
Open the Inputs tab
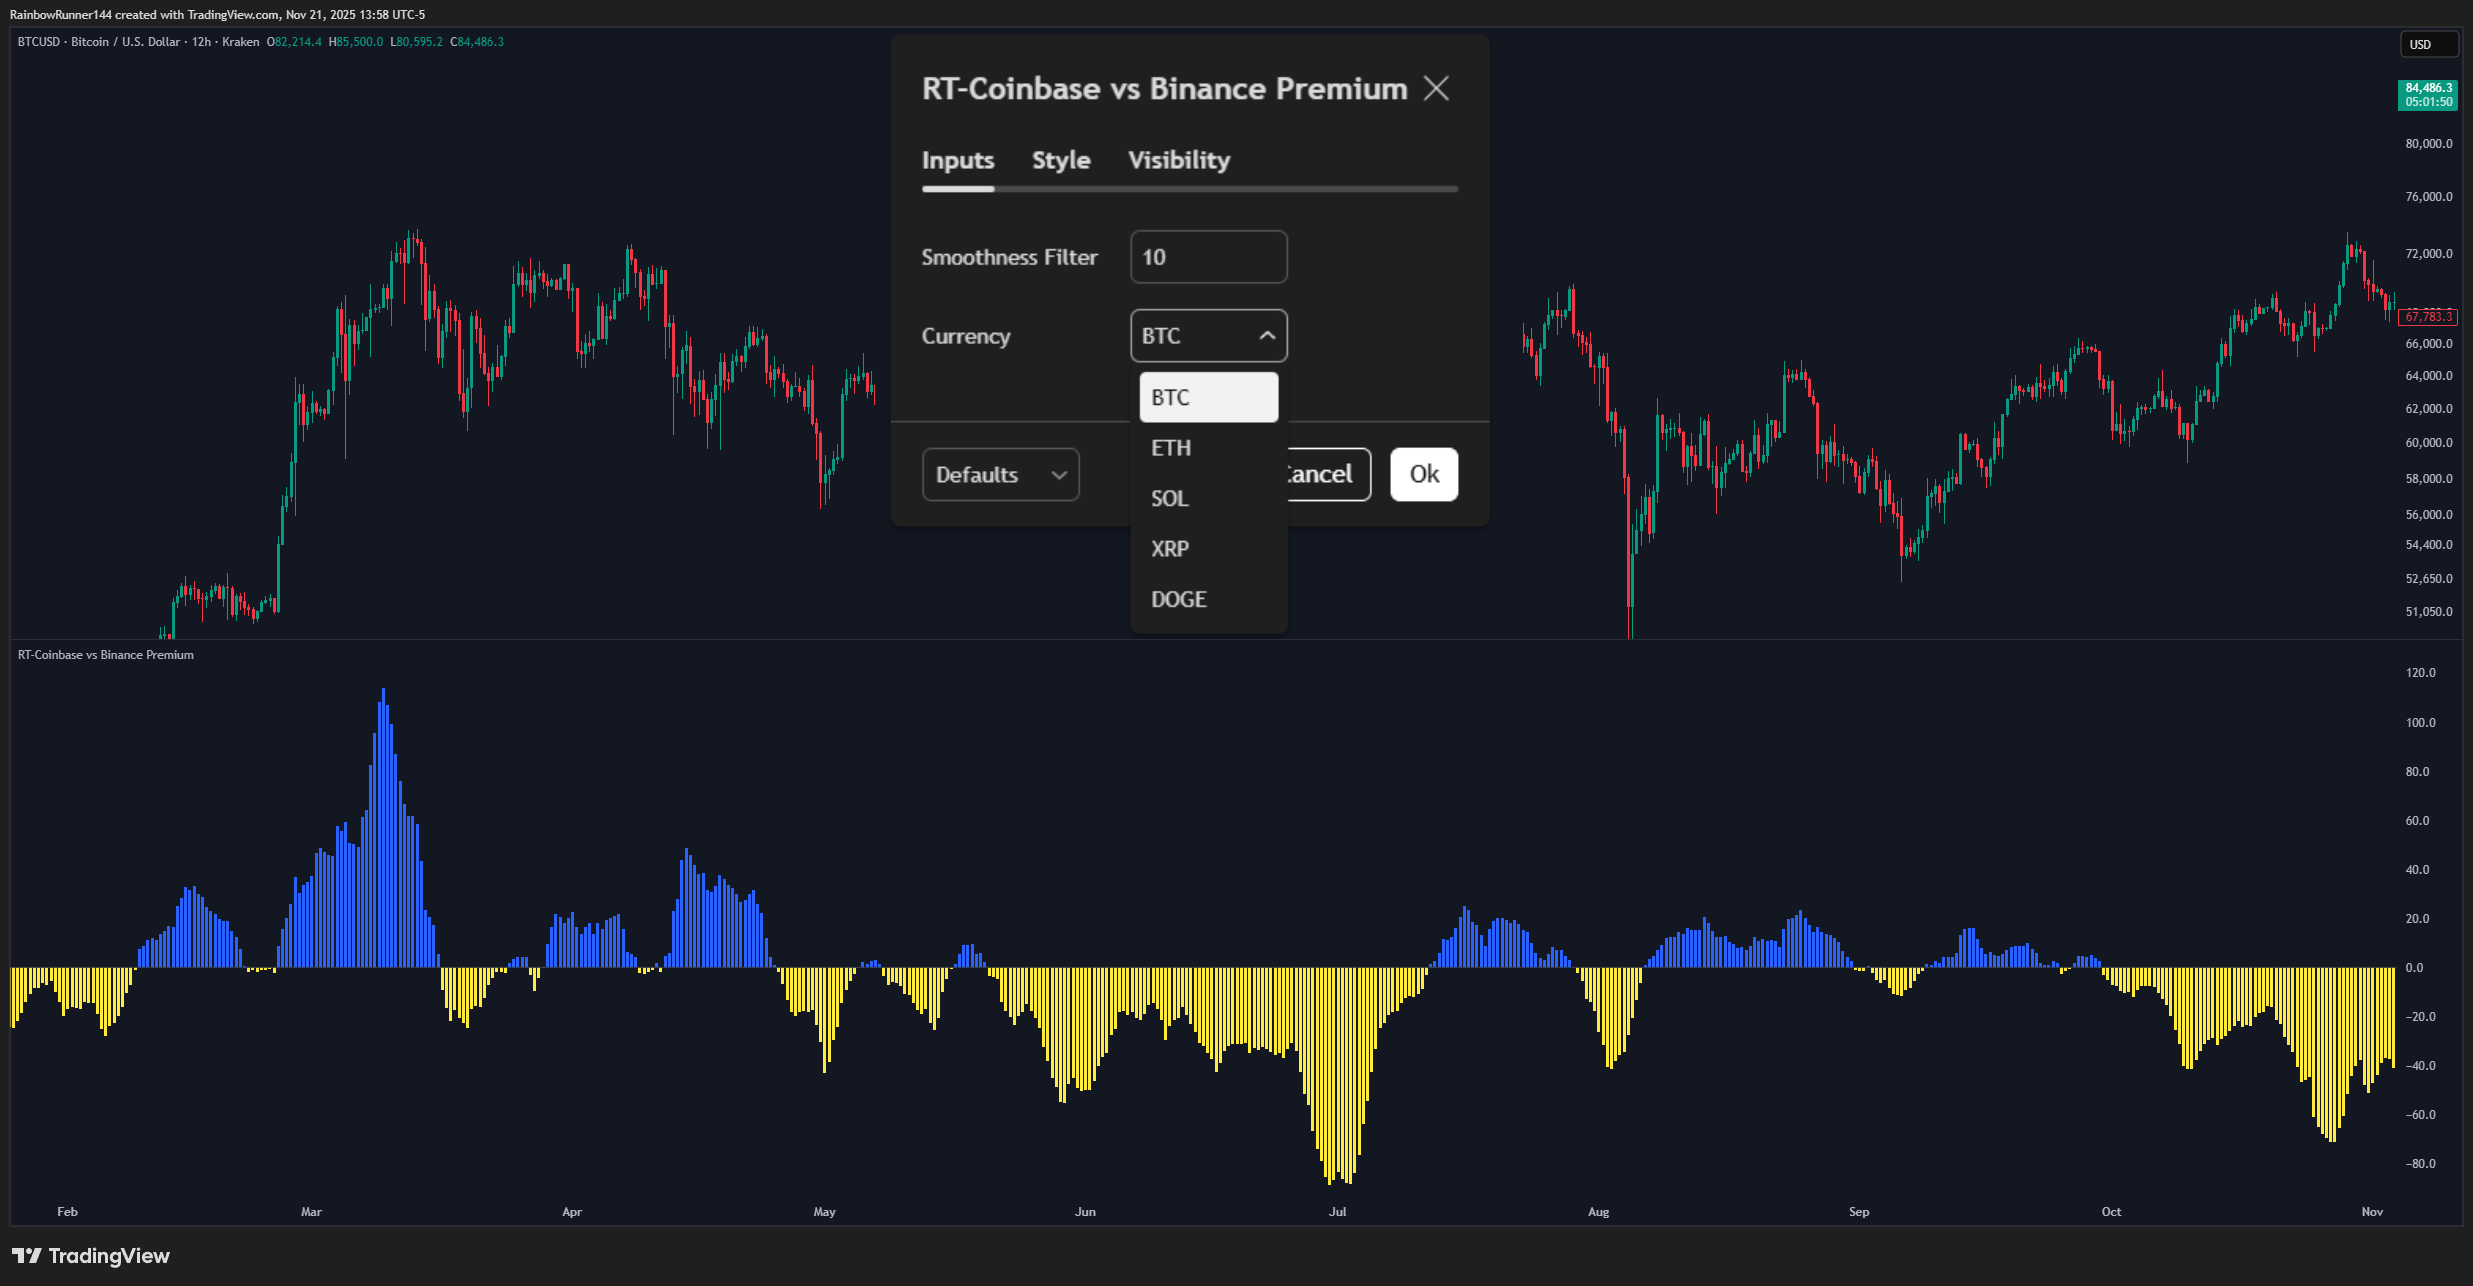958,161
